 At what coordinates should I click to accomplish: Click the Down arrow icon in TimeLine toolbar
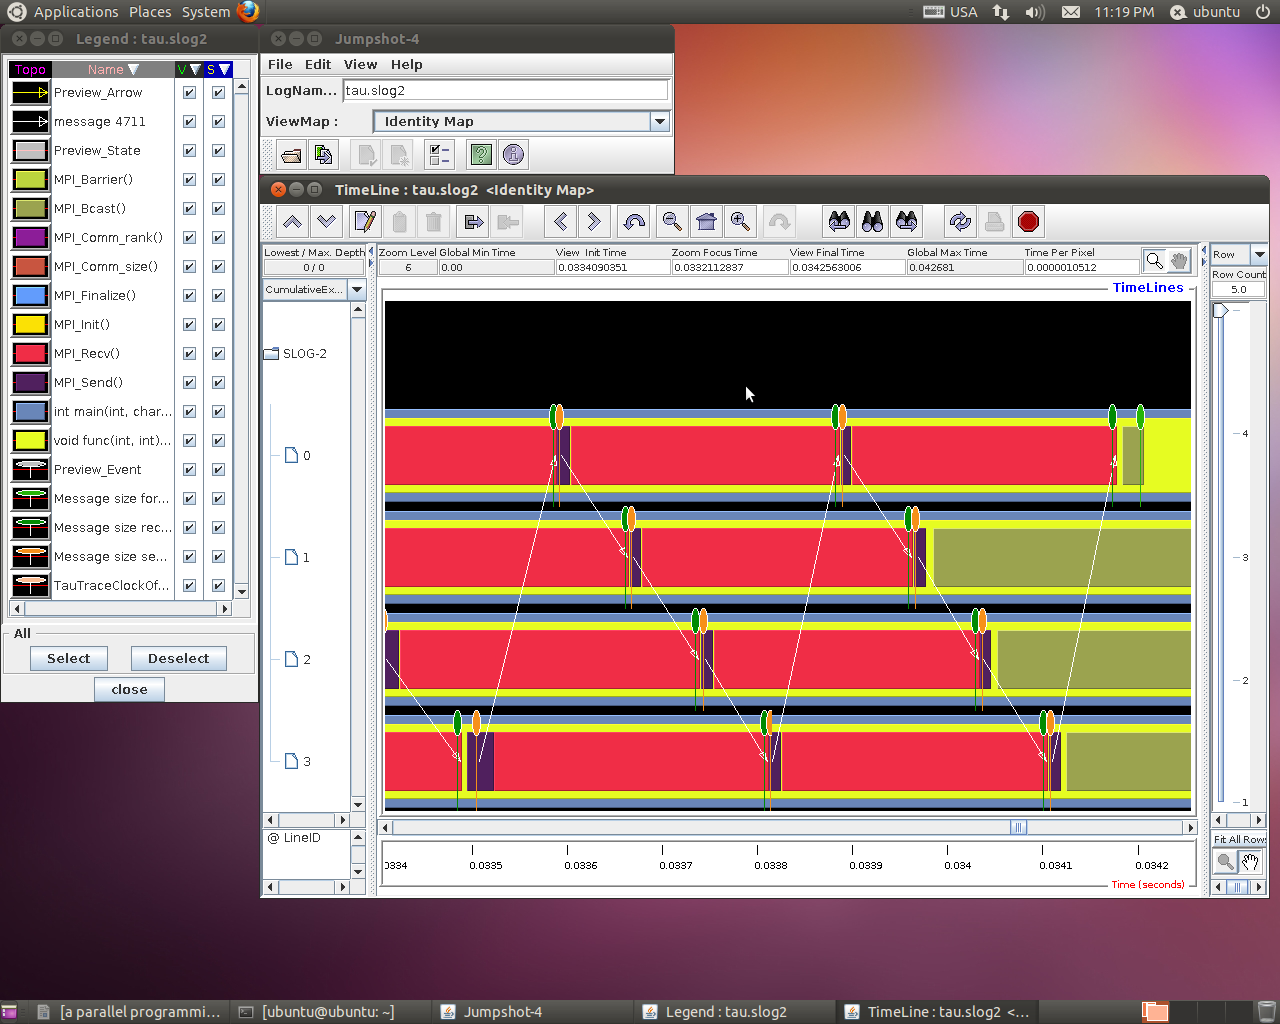point(326,222)
